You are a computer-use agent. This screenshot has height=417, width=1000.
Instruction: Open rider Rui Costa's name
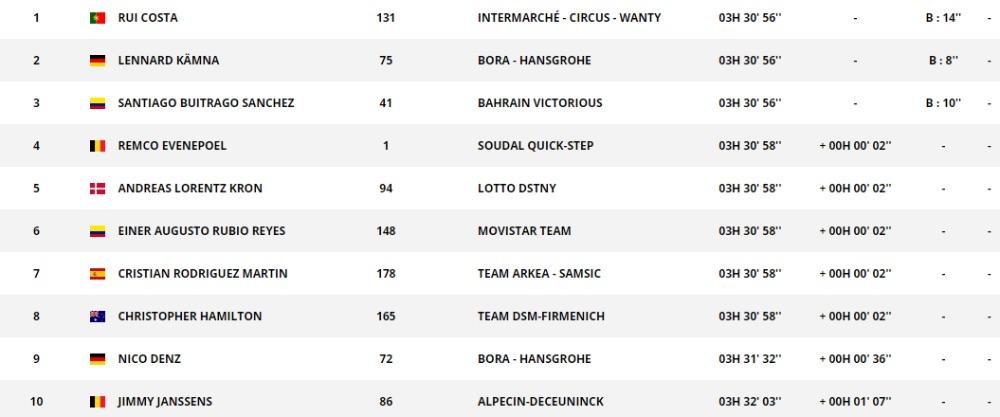(148, 18)
